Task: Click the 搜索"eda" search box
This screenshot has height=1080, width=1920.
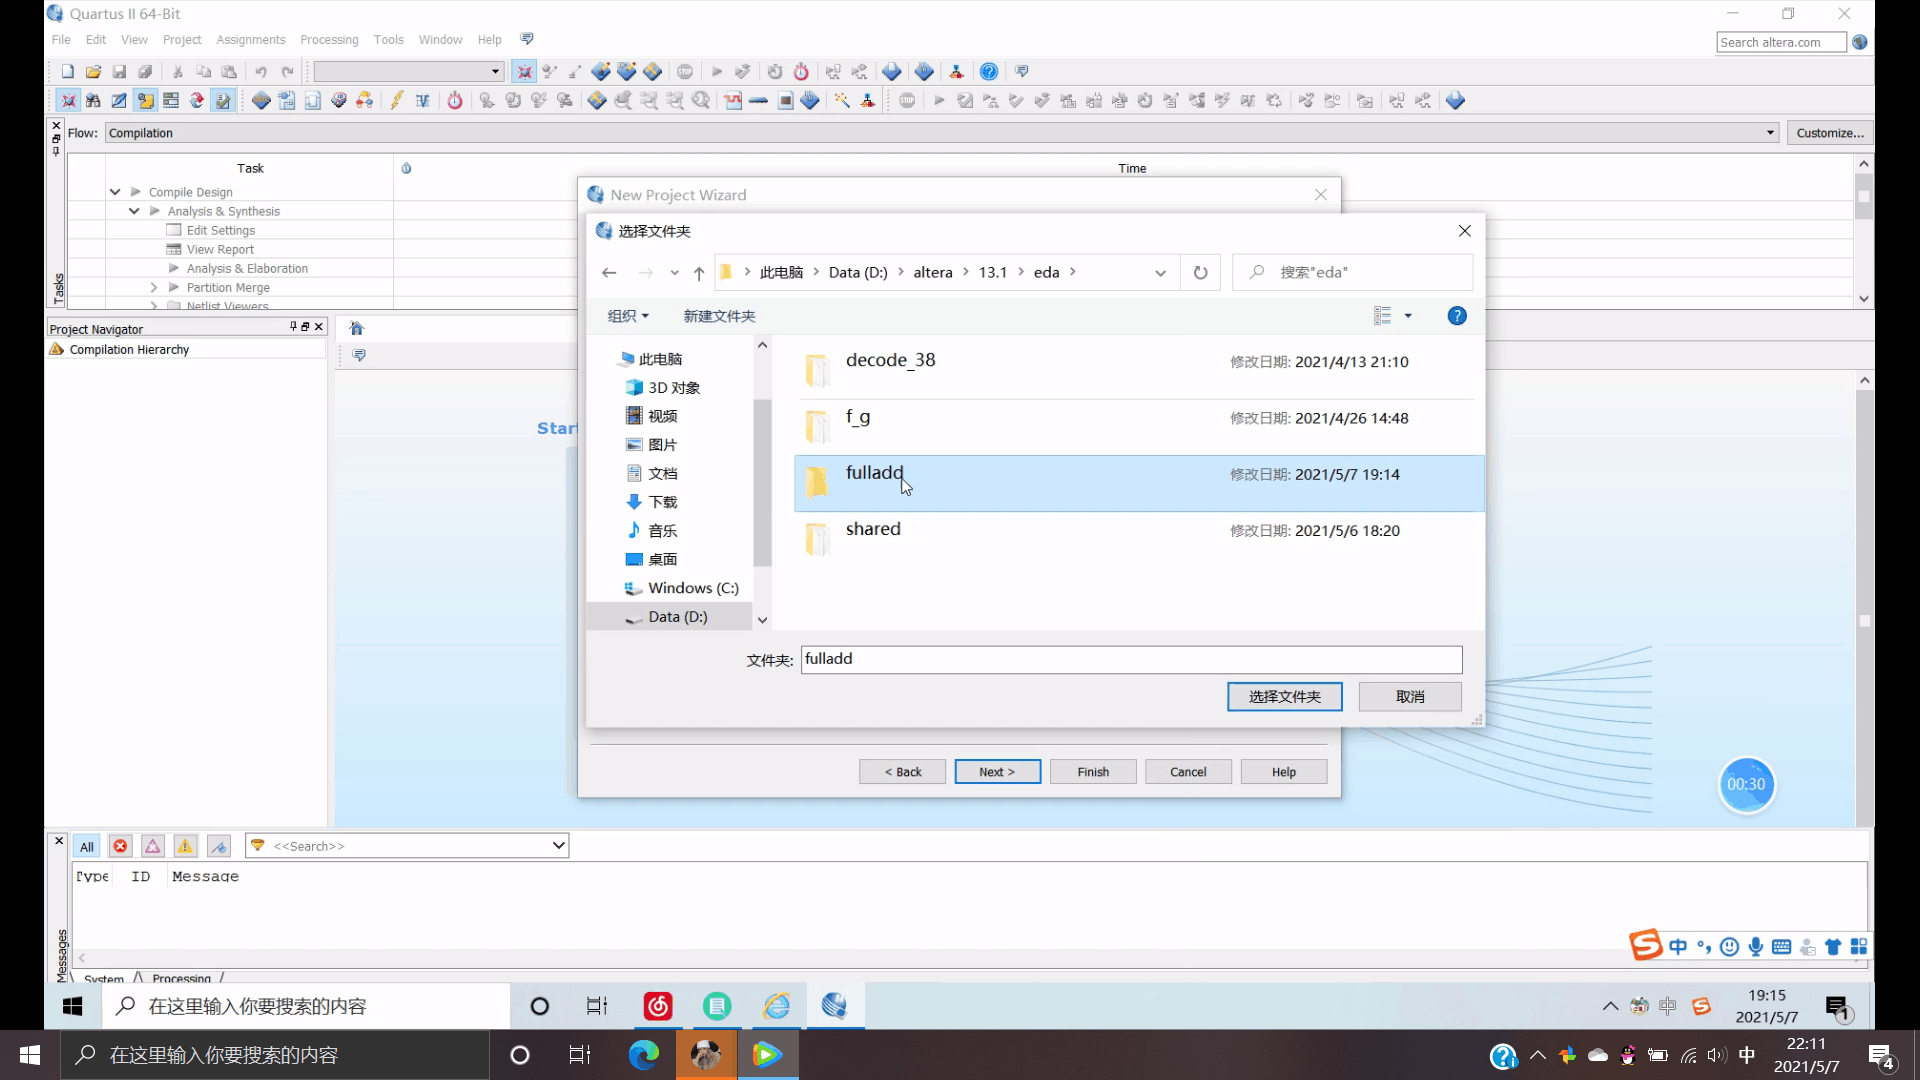Action: pos(1353,273)
